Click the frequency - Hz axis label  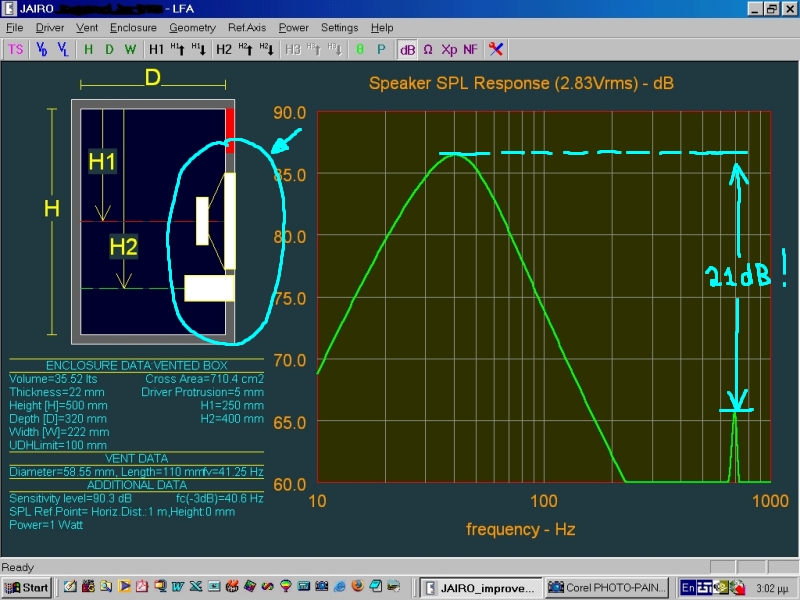(520, 529)
